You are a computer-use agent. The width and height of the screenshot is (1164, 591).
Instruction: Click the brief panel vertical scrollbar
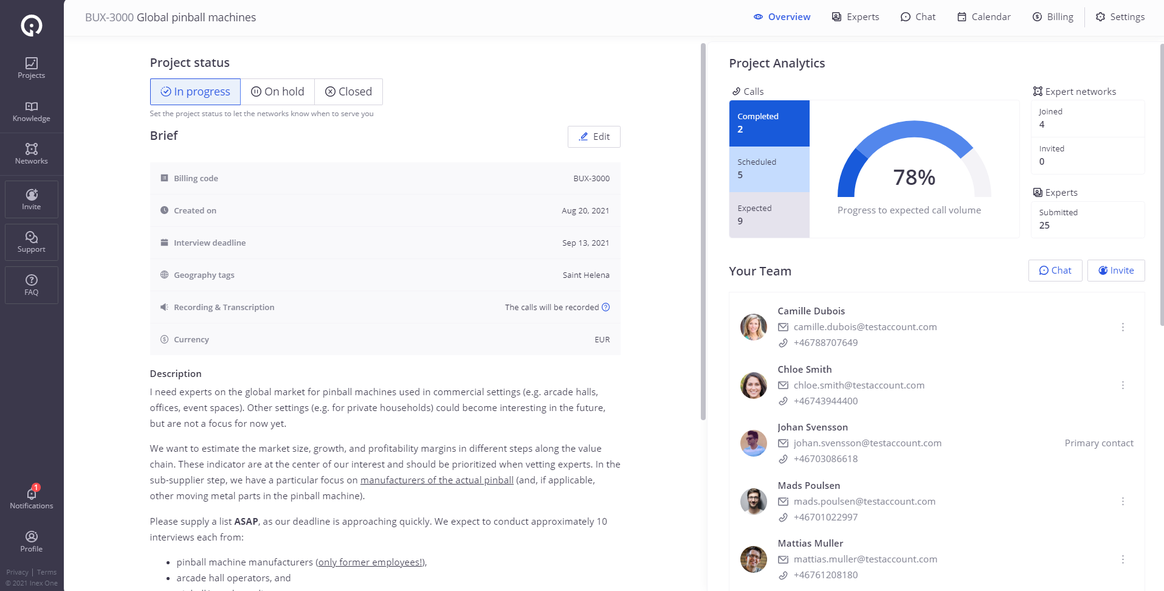click(x=703, y=232)
